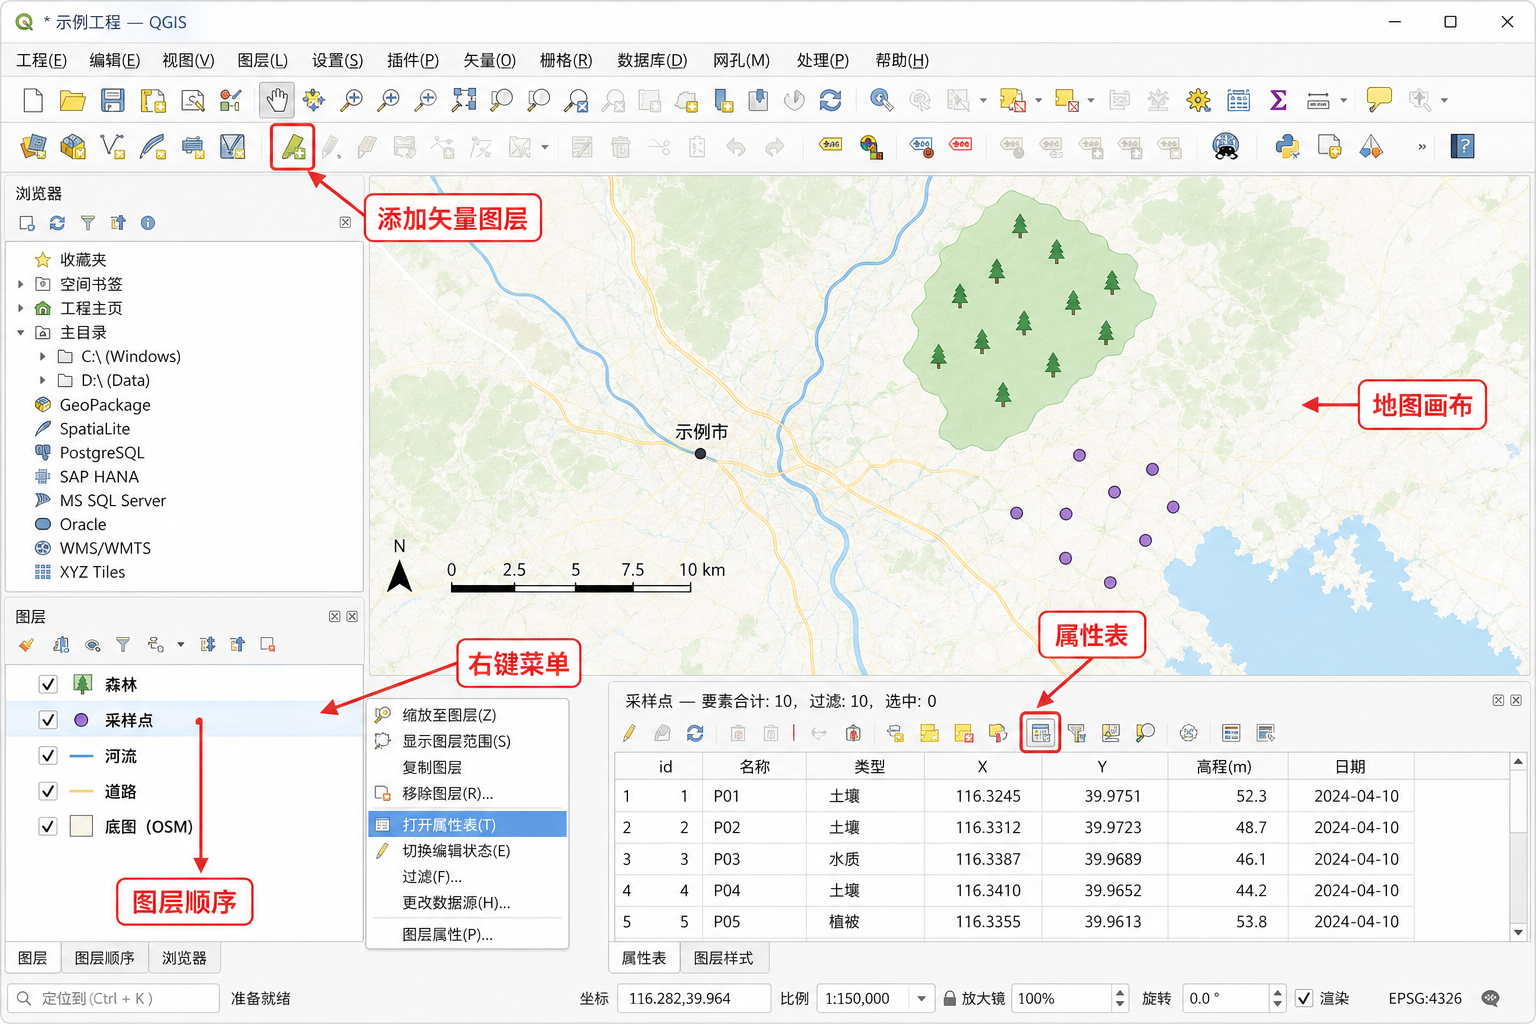Click the Add Vector Layer icon
Image resolution: width=1536 pixels, height=1024 pixels.
point(293,147)
